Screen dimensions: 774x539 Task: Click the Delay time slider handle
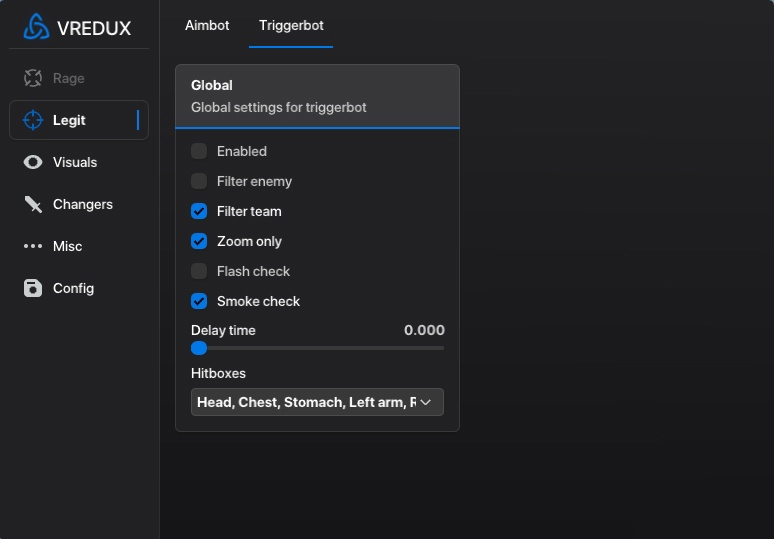199,348
